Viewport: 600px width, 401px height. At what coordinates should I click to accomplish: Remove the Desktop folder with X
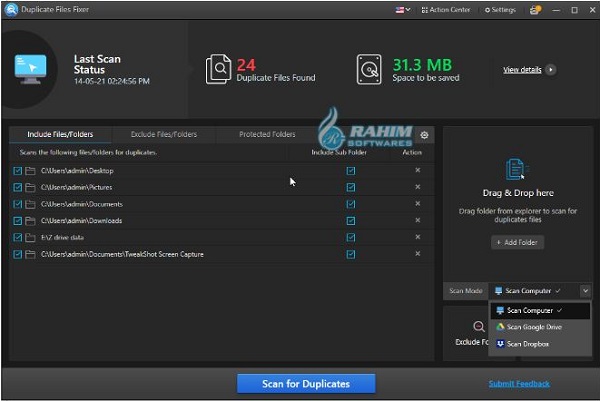tap(417, 170)
